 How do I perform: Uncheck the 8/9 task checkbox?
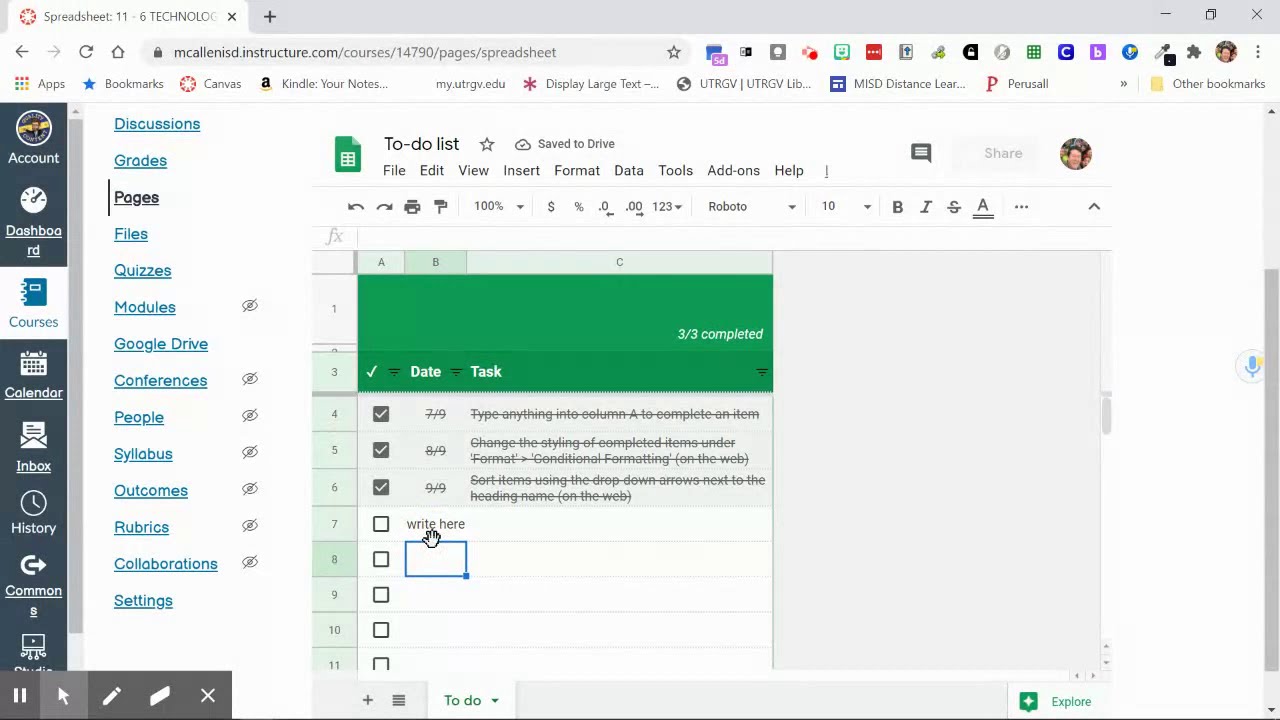pyautogui.click(x=381, y=450)
